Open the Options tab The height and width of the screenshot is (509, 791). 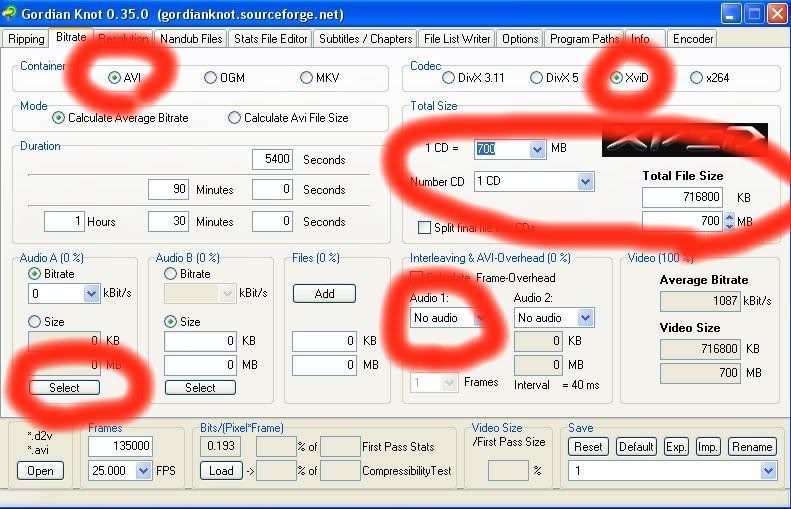tap(520, 39)
